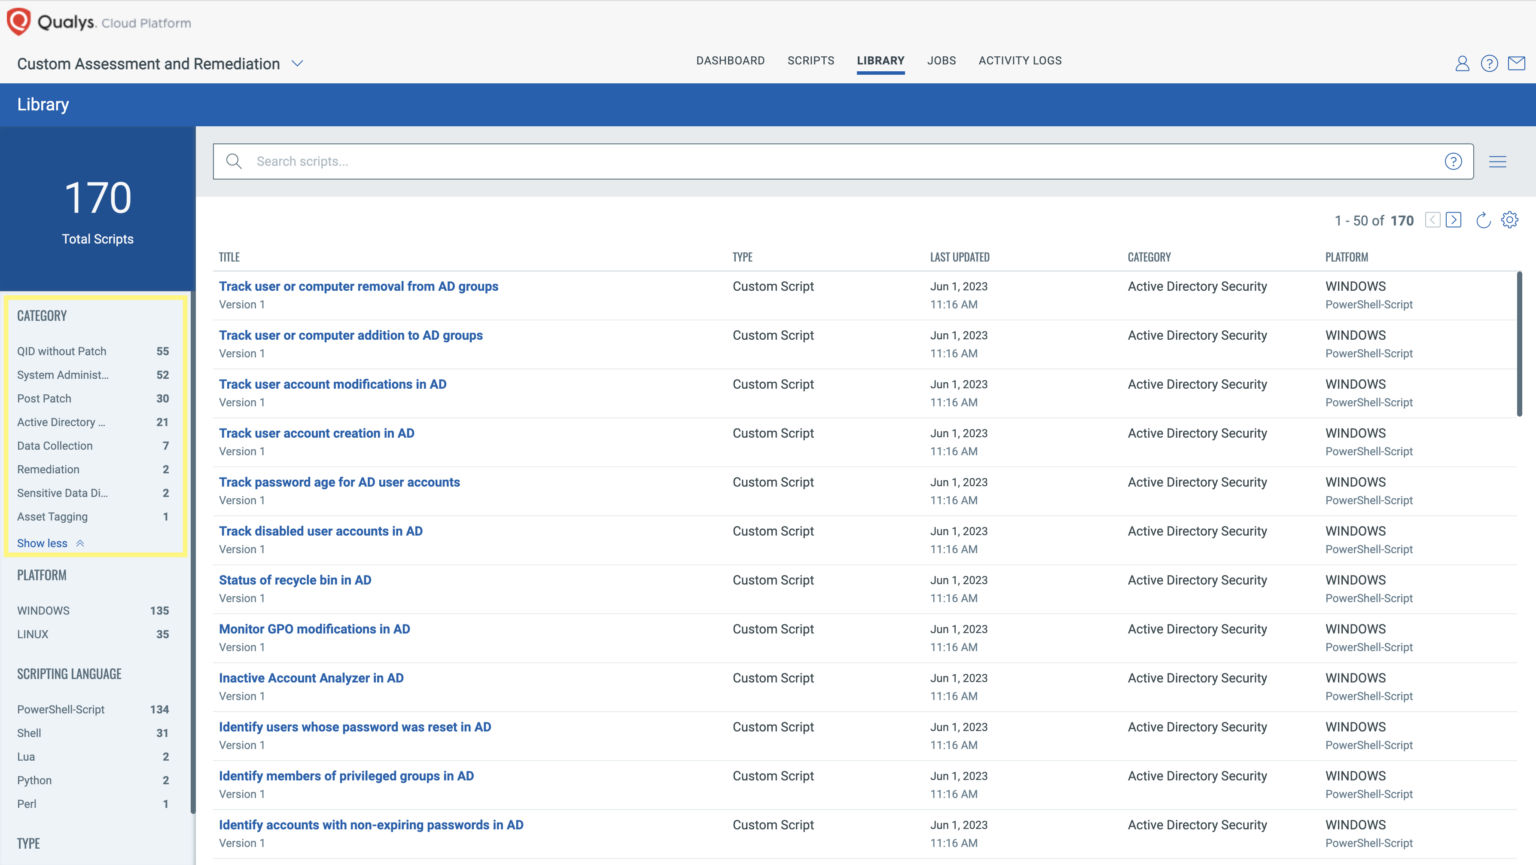Screen dimensions: 1536x865
Task: Open the messages envelope icon
Action: click(1516, 63)
